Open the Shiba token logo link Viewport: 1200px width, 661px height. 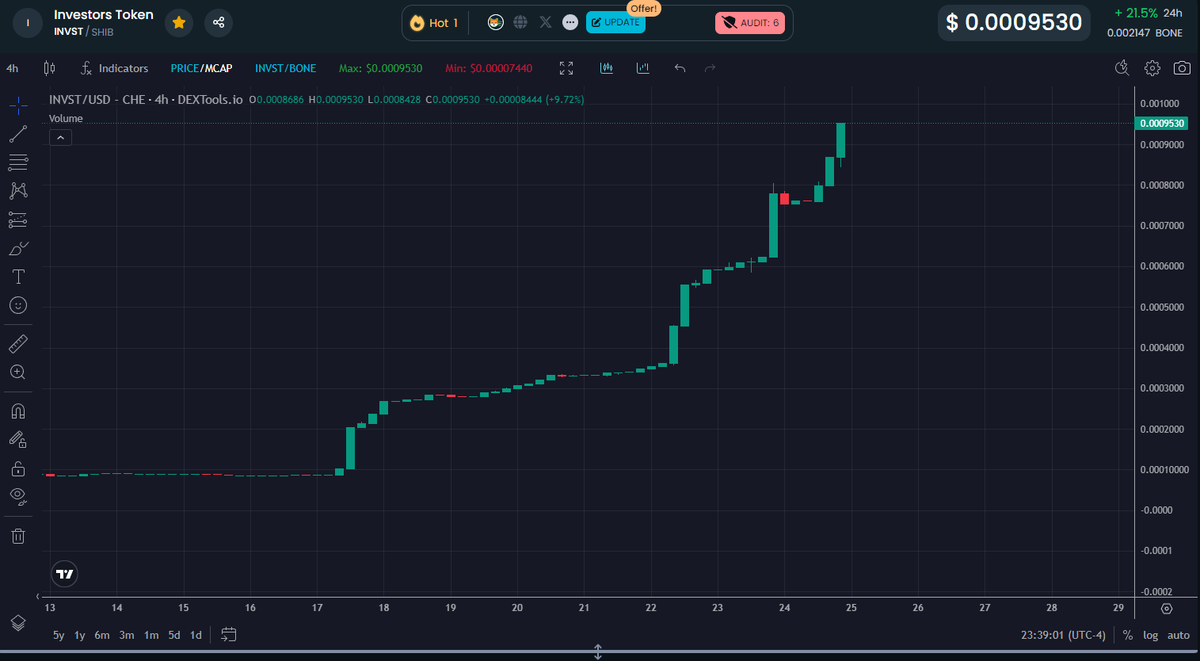coord(495,22)
